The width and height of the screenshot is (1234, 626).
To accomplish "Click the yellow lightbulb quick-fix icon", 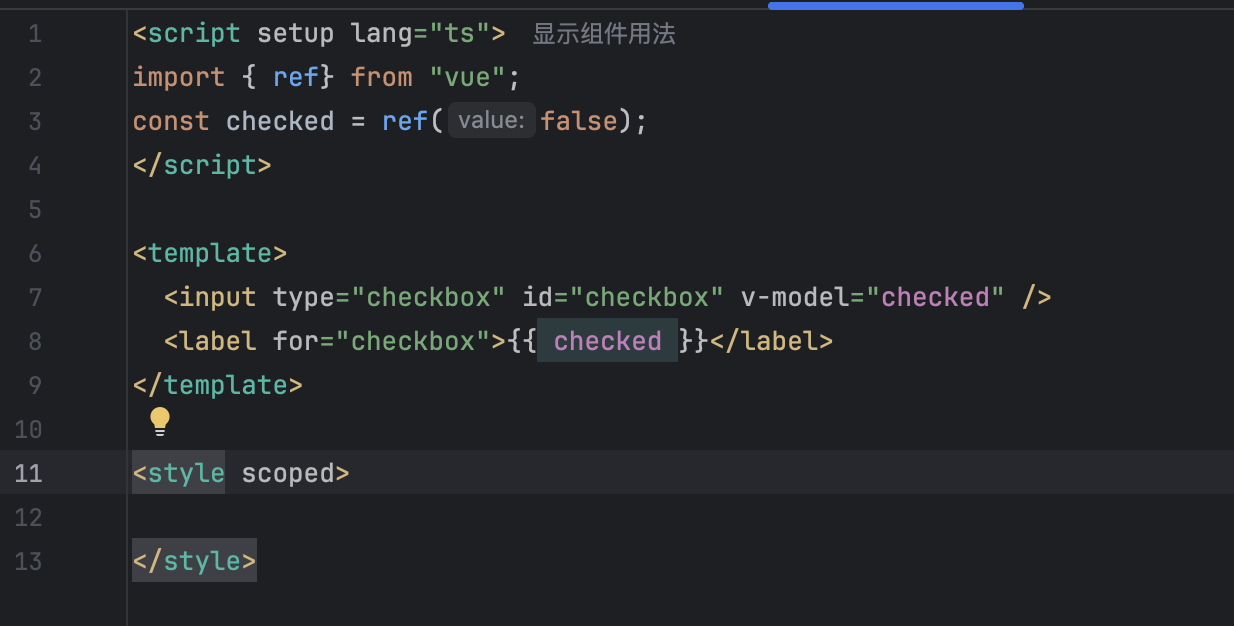I will pos(160,421).
